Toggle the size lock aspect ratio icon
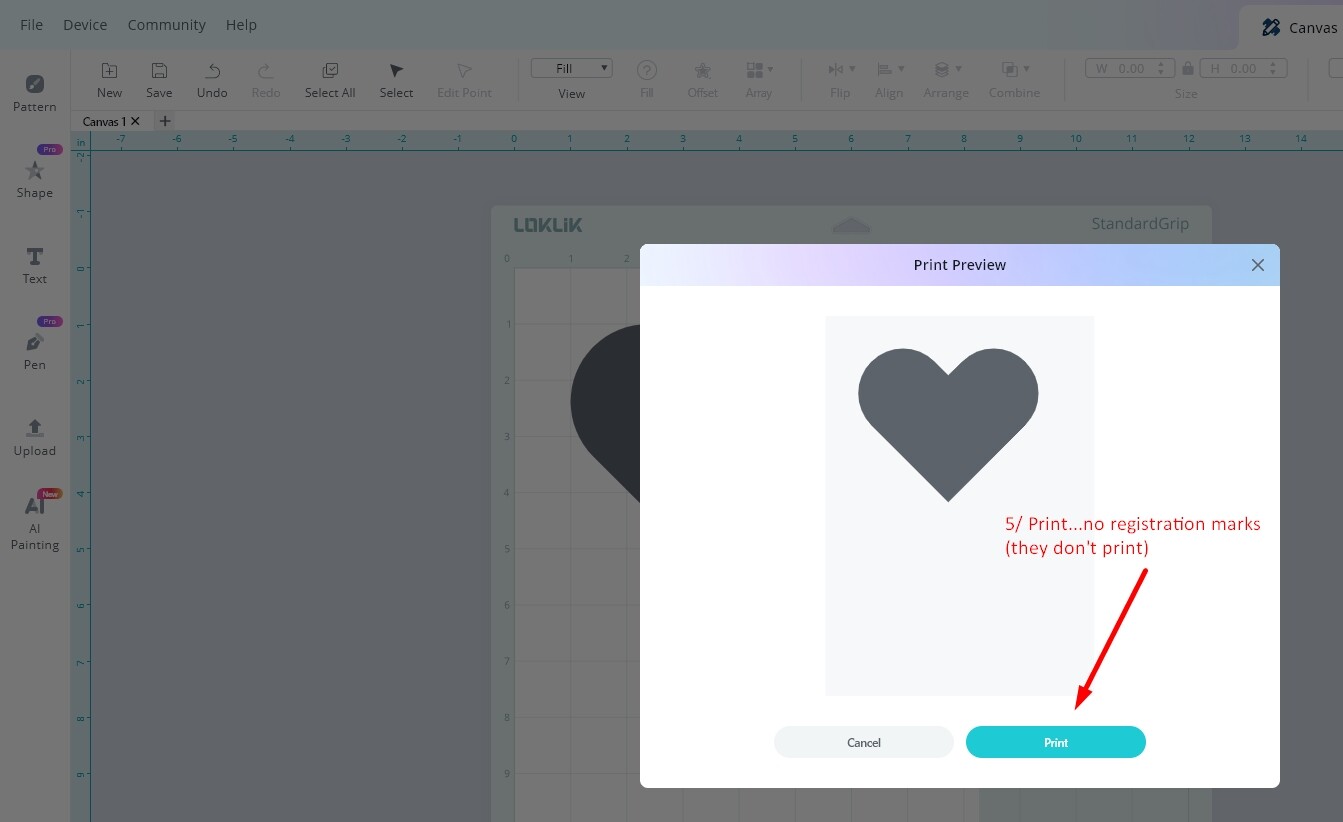 (1187, 69)
